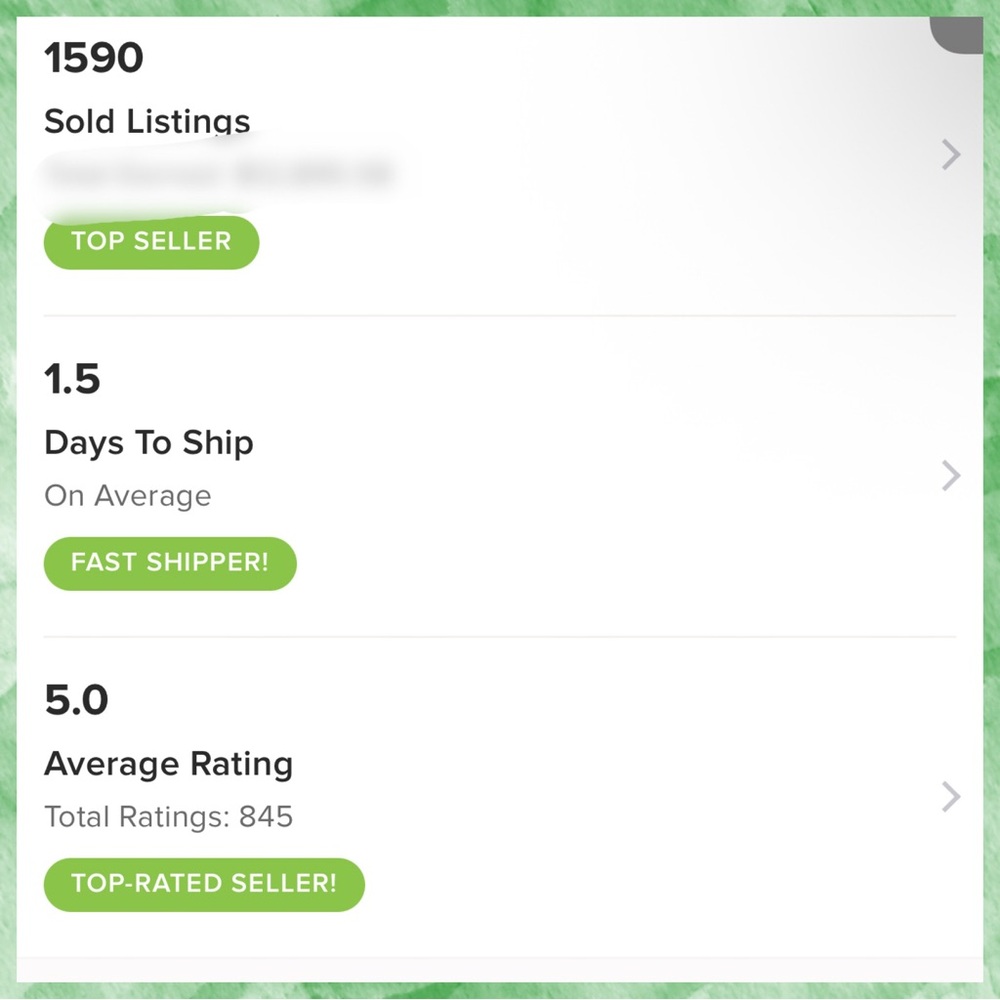Tap the TOP-RATED SELLER! badge
Image resolution: width=1000 pixels, height=1000 pixels.
204,885
